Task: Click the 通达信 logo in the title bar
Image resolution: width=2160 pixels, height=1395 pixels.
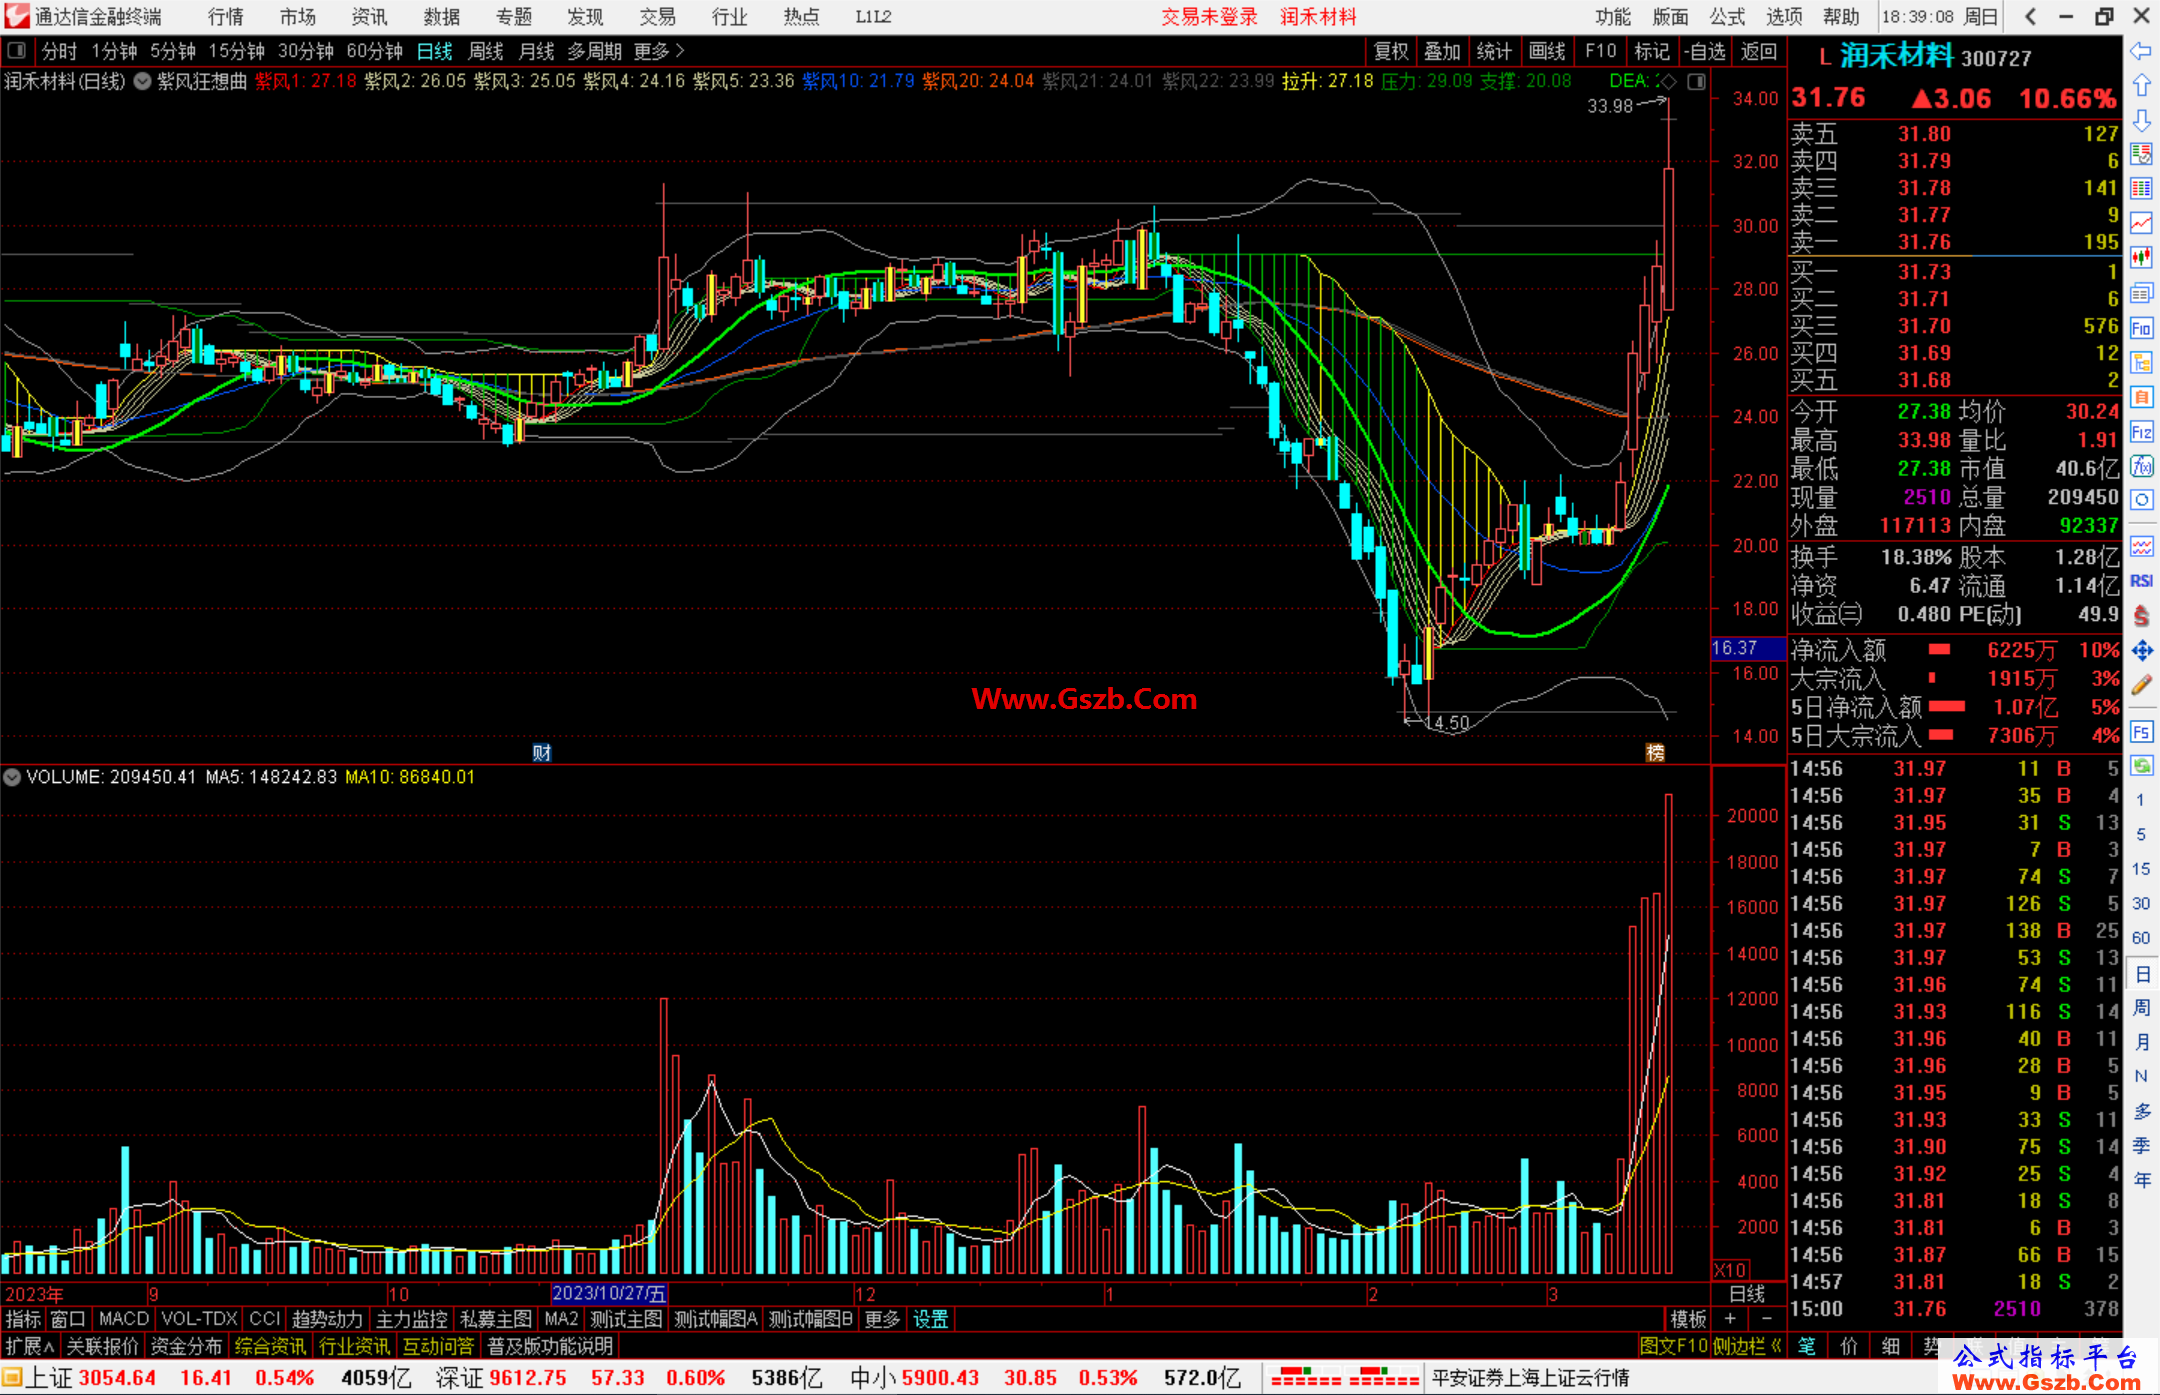Action: pos(17,16)
